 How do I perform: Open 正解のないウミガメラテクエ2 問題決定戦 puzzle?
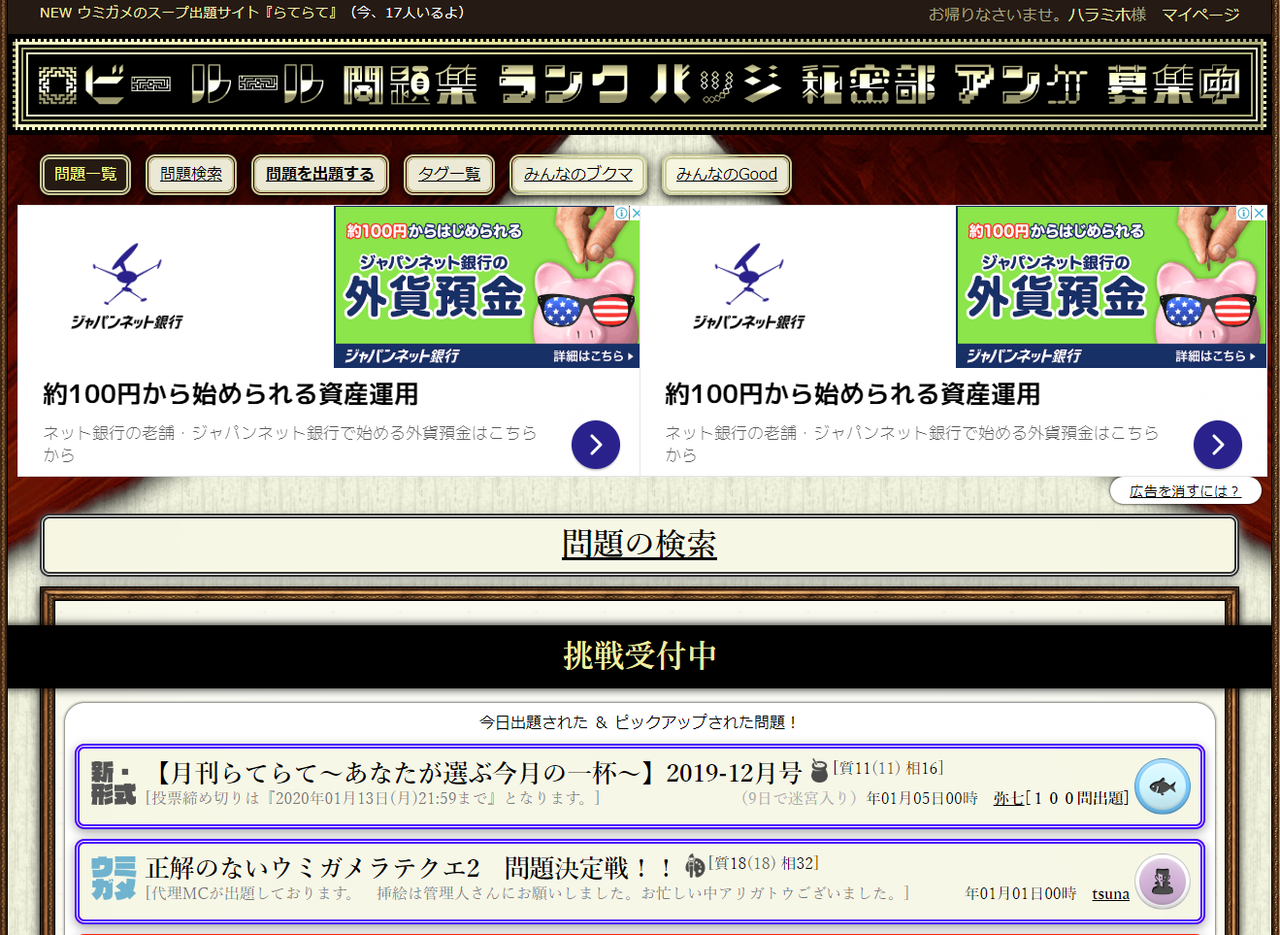coord(411,866)
